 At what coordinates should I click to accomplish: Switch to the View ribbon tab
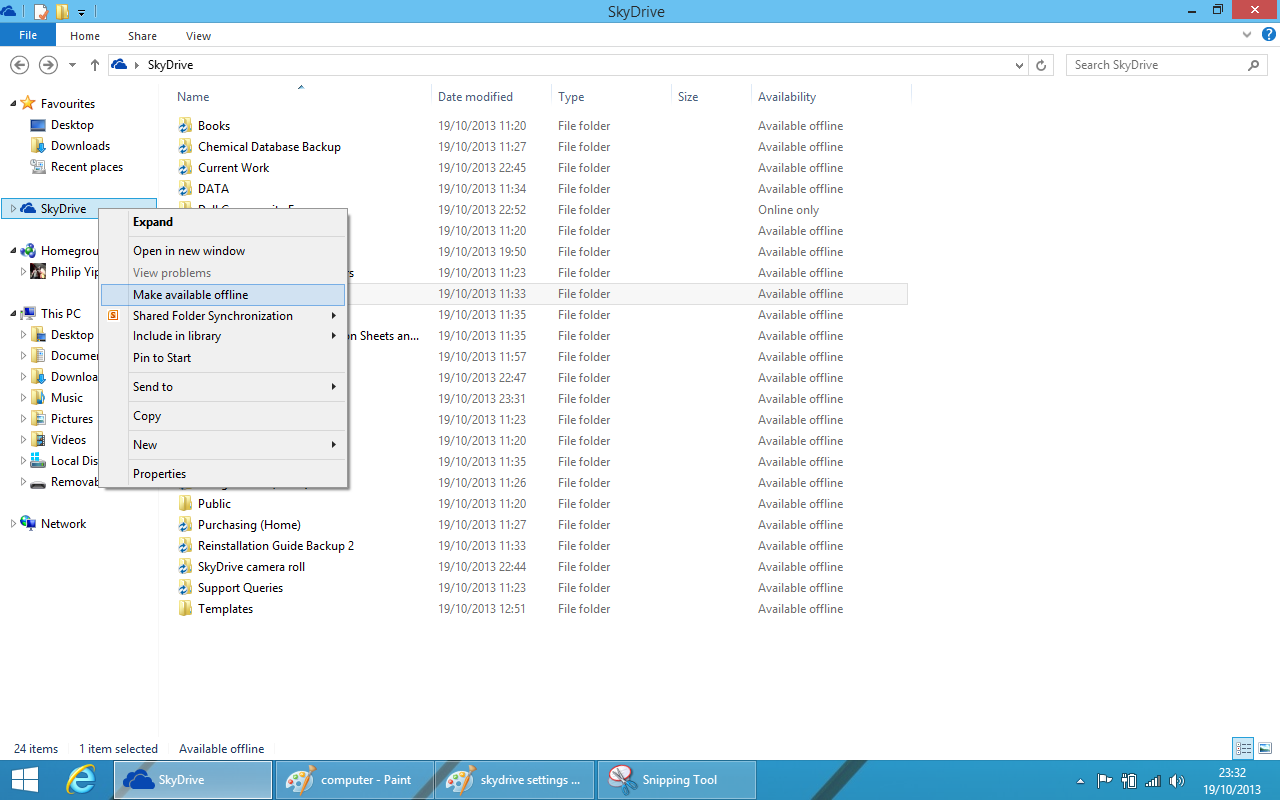click(x=198, y=36)
